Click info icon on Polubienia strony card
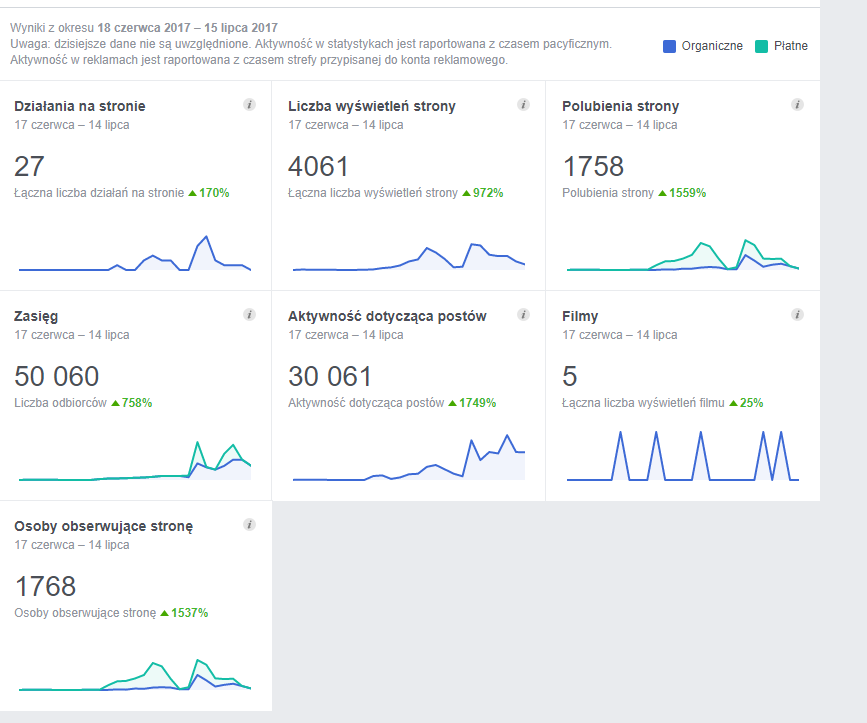 coord(797,104)
